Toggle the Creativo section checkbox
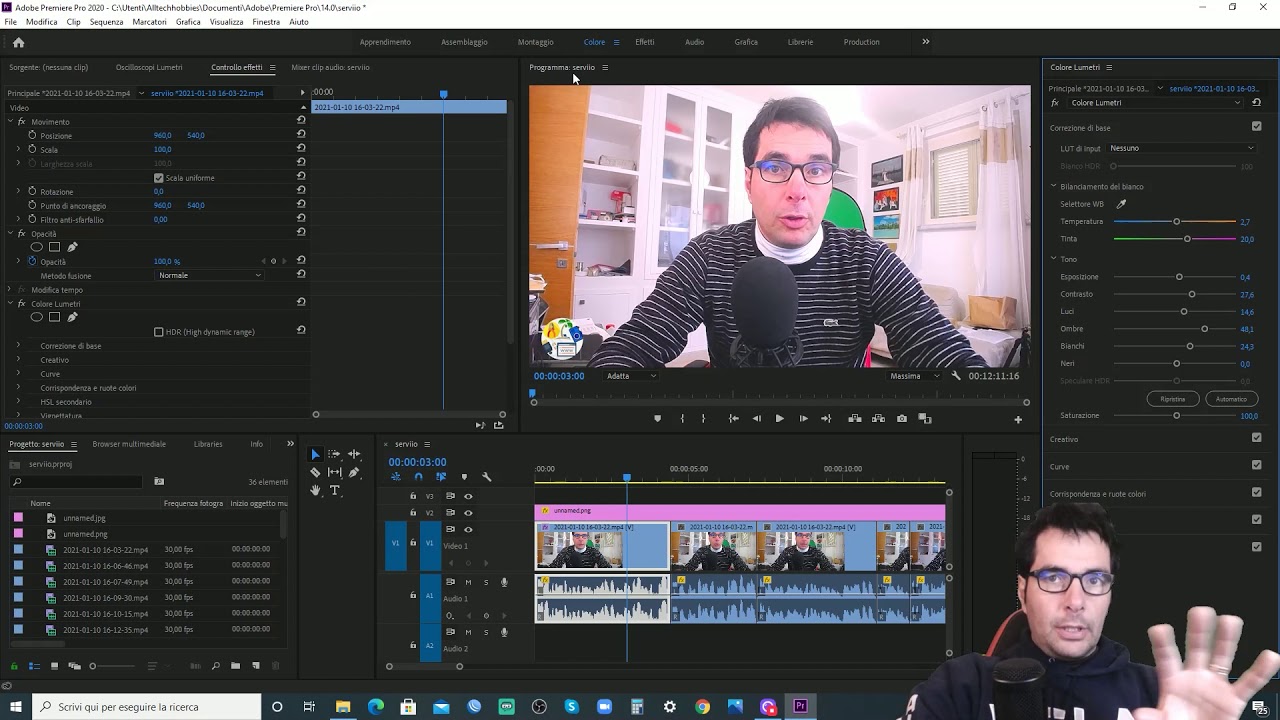Viewport: 1280px width, 720px height. 1256,438
